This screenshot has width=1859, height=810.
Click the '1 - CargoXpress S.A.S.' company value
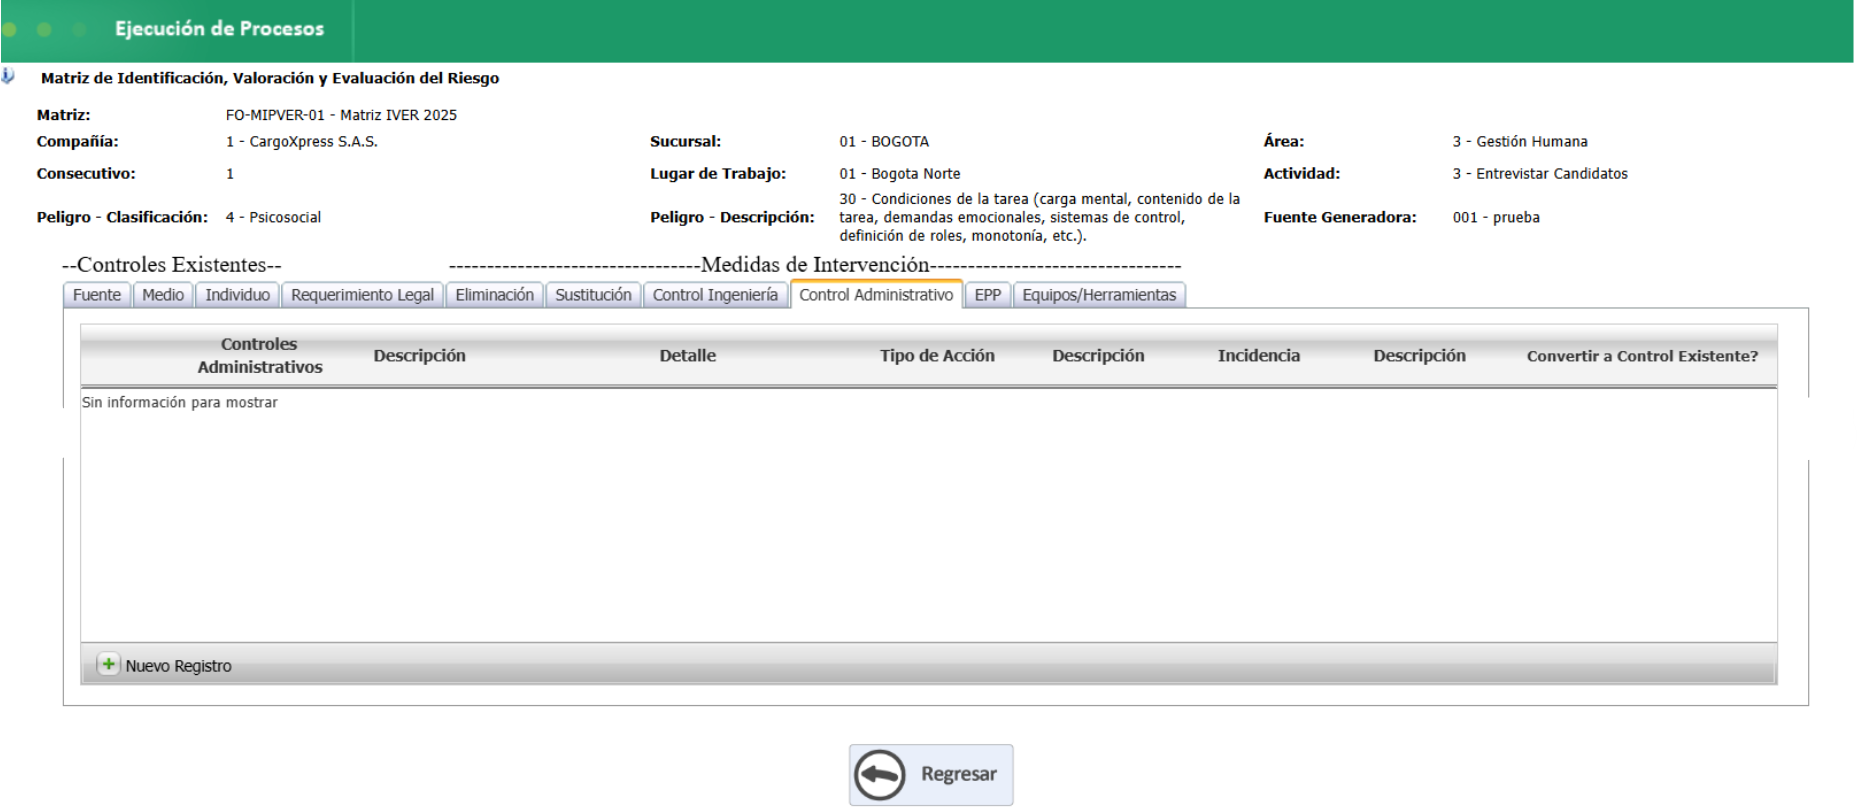302,142
